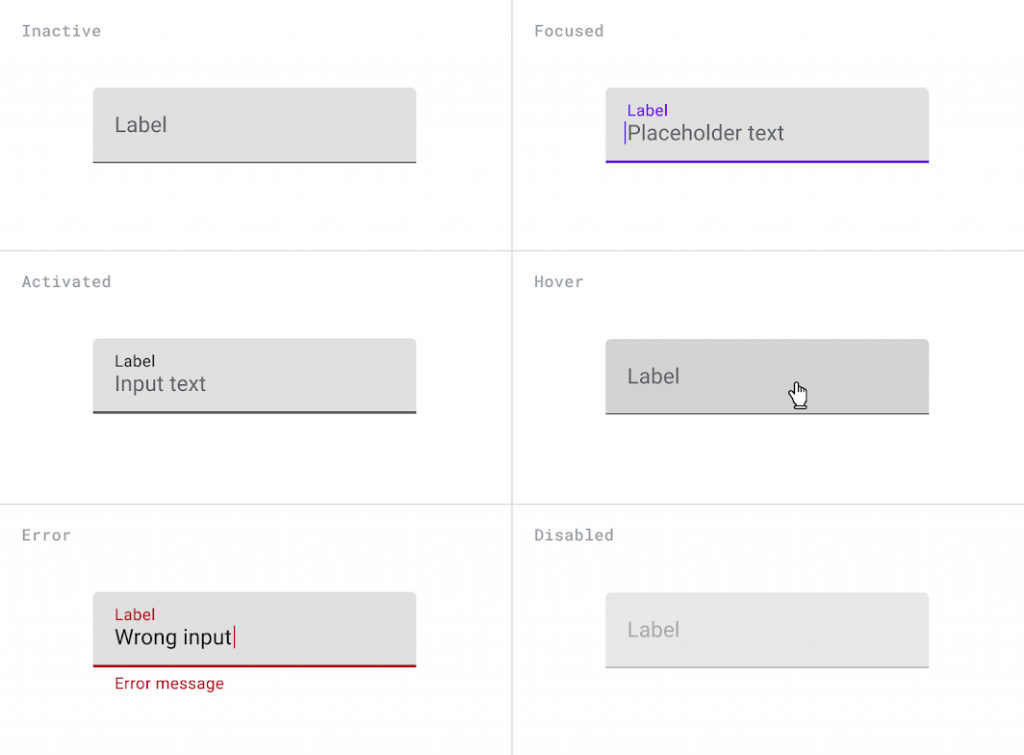1024x755 pixels.
Task: Select the "Inactive" section heading
Action: (61, 31)
